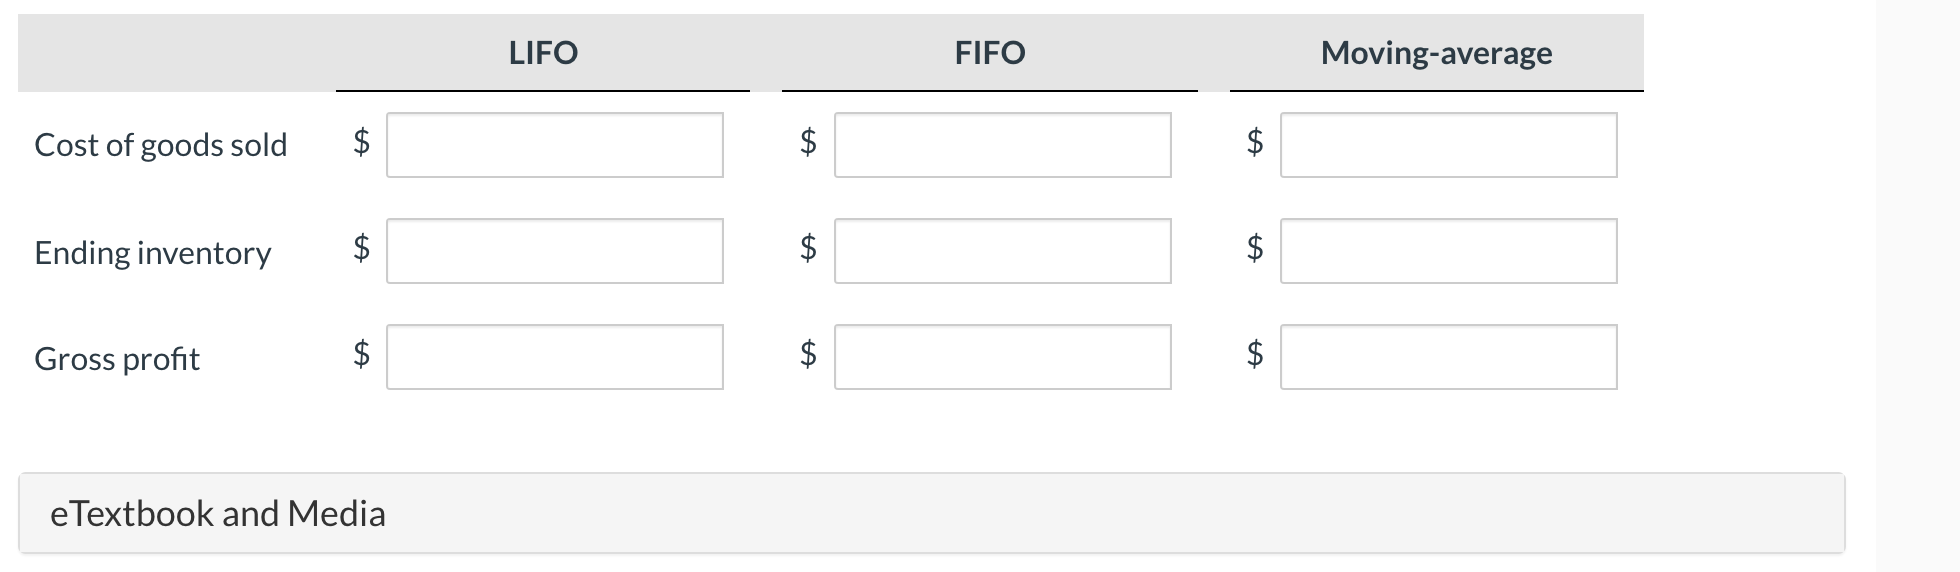The height and width of the screenshot is (572, 1960).
Task: Click the Cost of goods sold row label
Action: coord(161,145)
